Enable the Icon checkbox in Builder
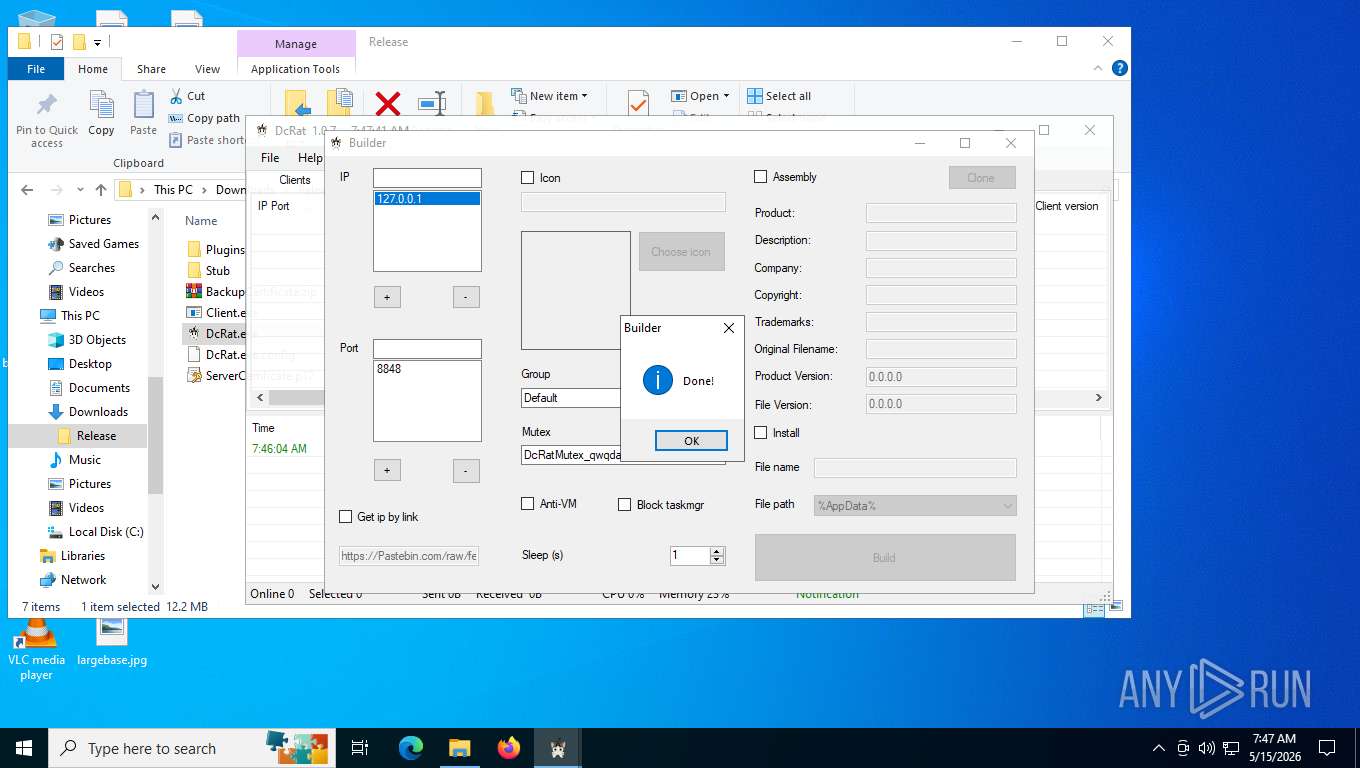The image size is (1360, 768). (x=528, y=178)
